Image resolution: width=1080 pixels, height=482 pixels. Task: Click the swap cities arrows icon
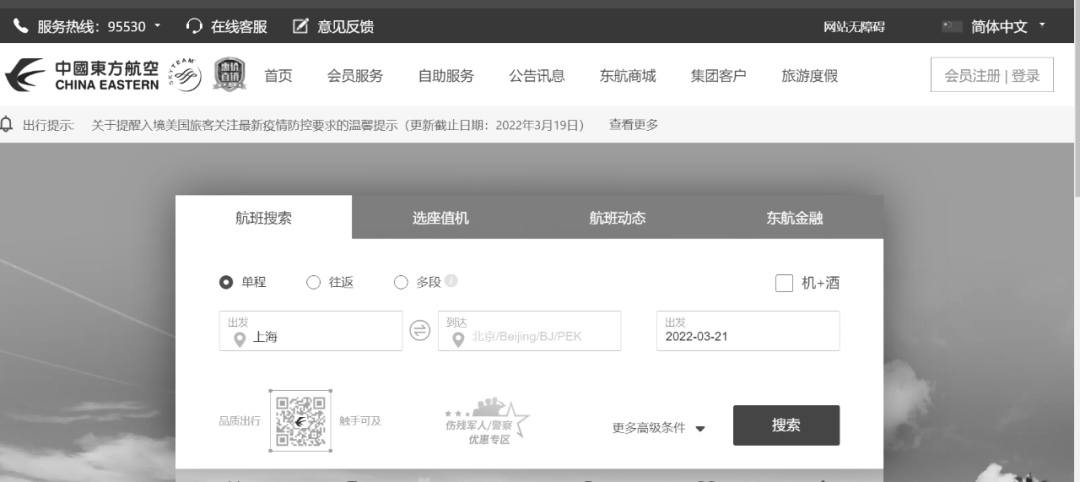[420, 331]
